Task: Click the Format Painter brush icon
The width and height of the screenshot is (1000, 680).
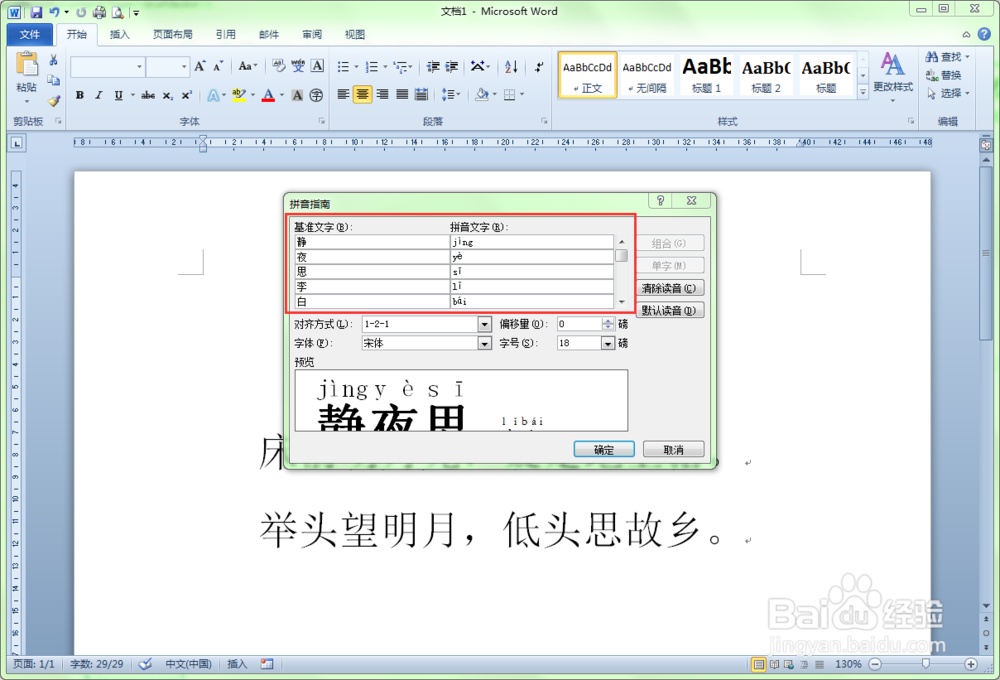Action: tap(54, 101)
